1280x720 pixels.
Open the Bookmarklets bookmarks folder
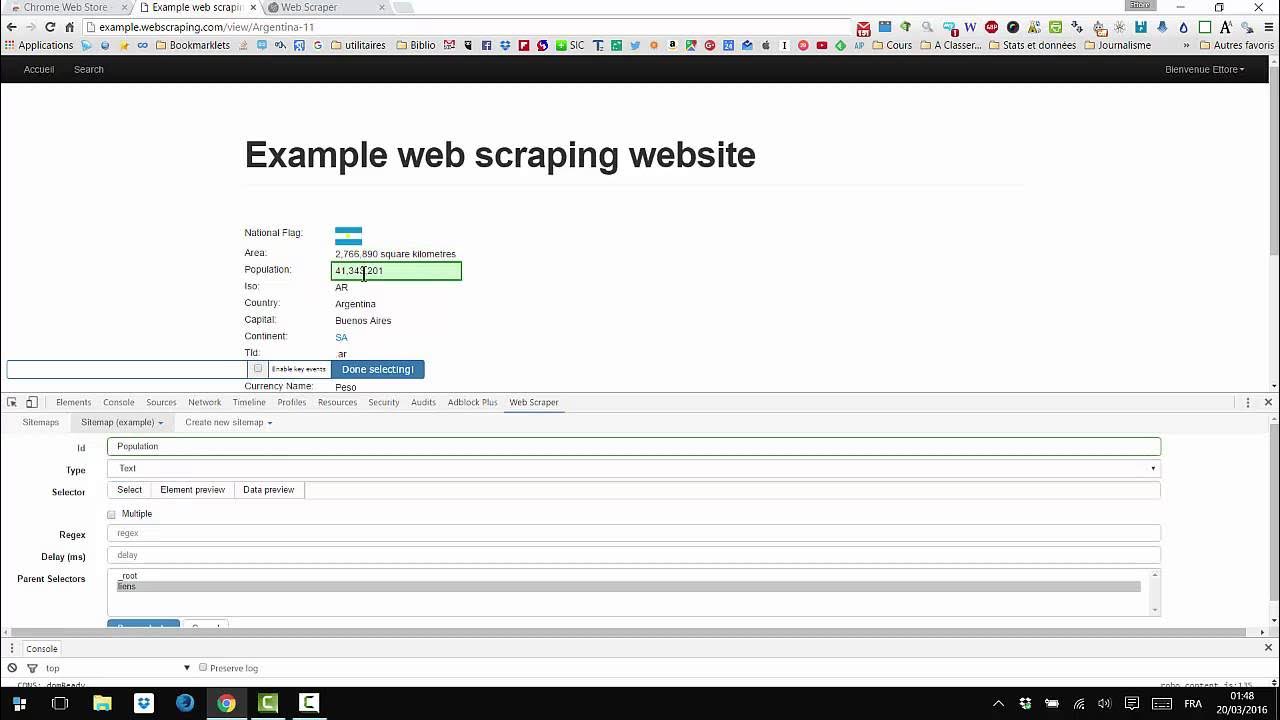191,45
